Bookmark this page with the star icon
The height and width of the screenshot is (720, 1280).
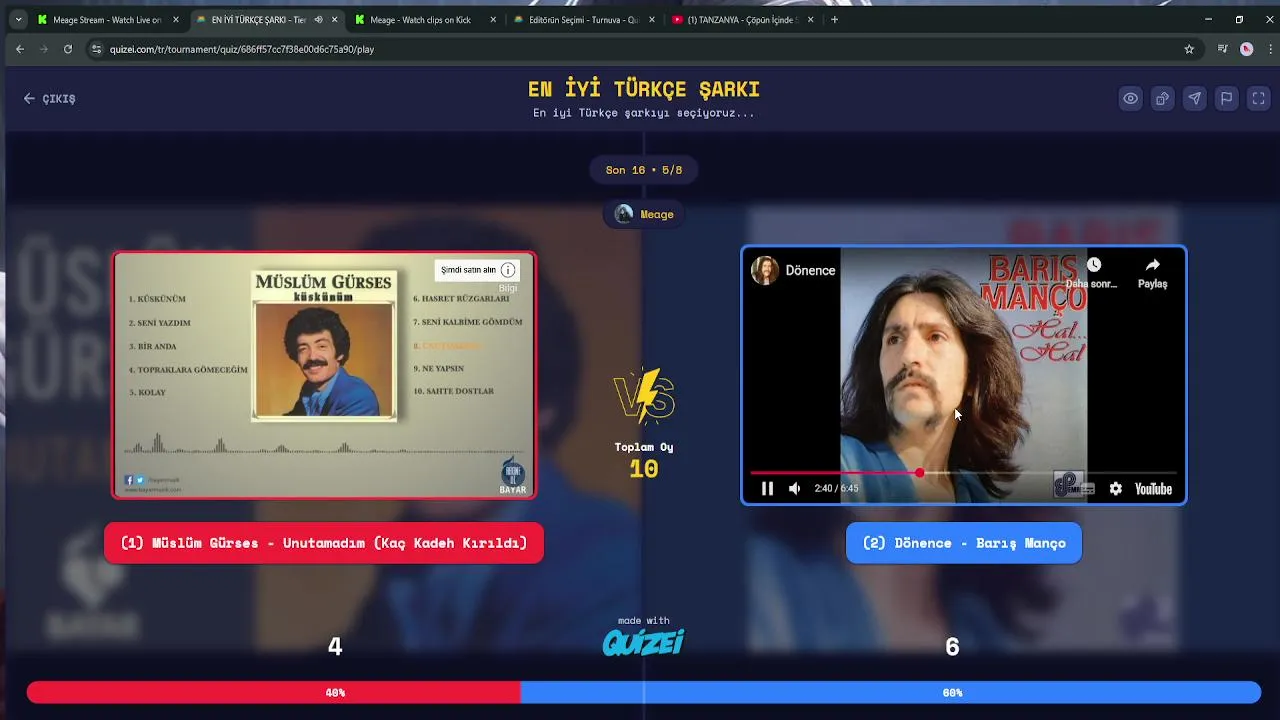1189,49
